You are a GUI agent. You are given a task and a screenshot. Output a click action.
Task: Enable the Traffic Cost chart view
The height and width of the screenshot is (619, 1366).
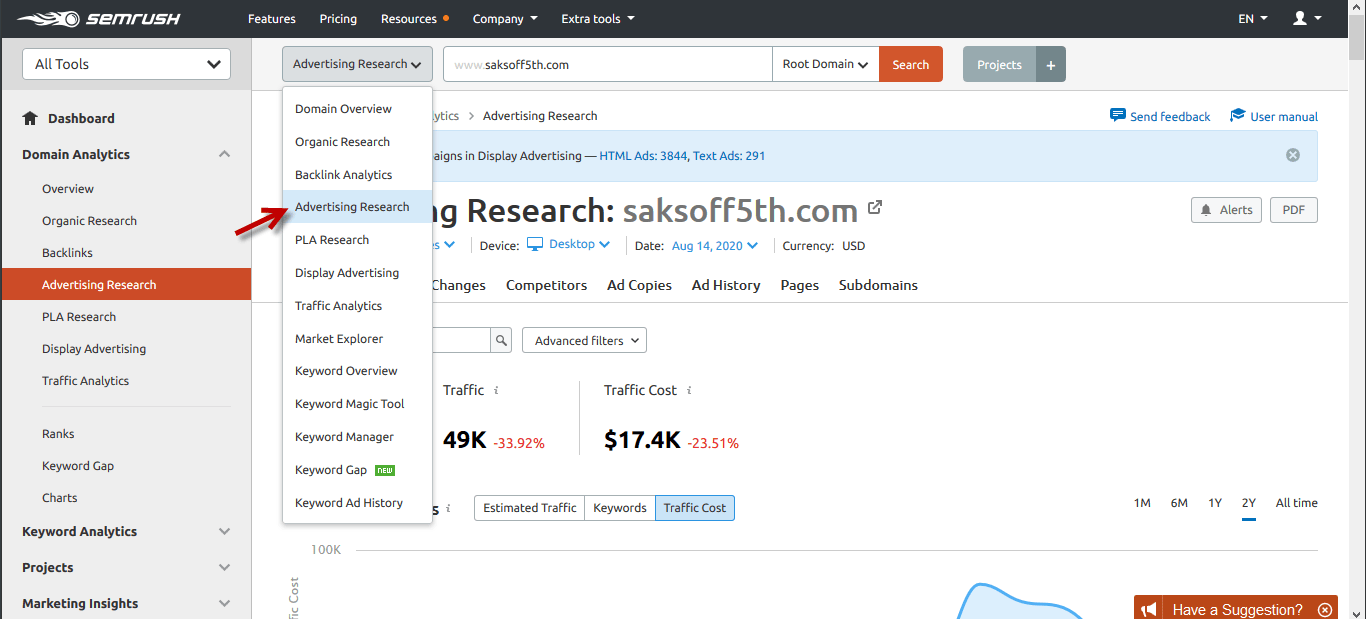click(694, 507)
